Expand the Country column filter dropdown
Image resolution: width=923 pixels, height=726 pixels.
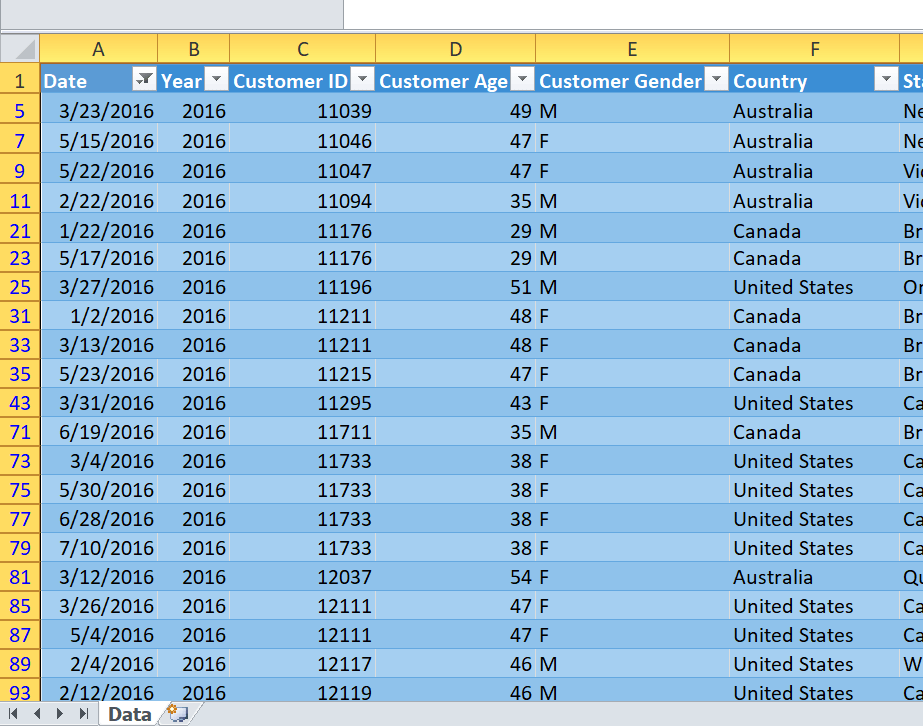click(x=885, y=81)
